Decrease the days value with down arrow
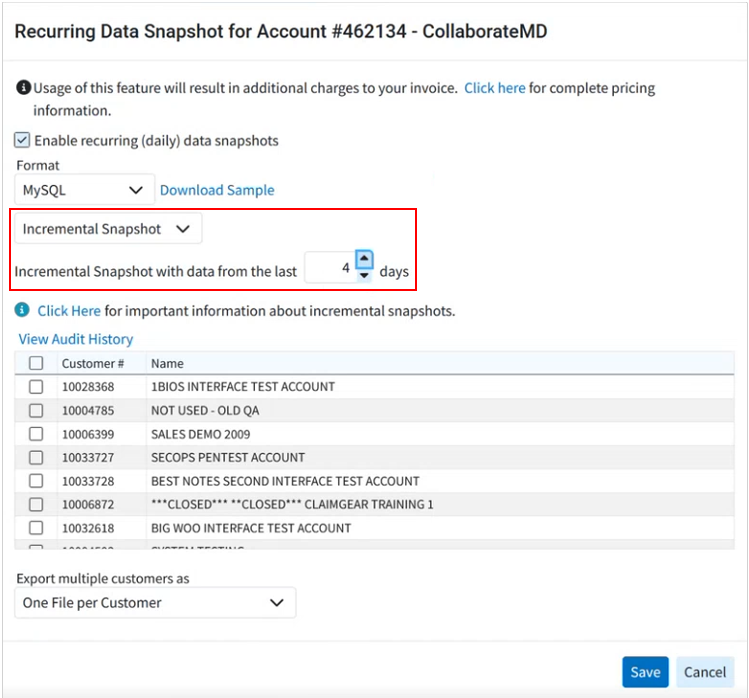Screen dimensions: 749x698 coord(364,276)
